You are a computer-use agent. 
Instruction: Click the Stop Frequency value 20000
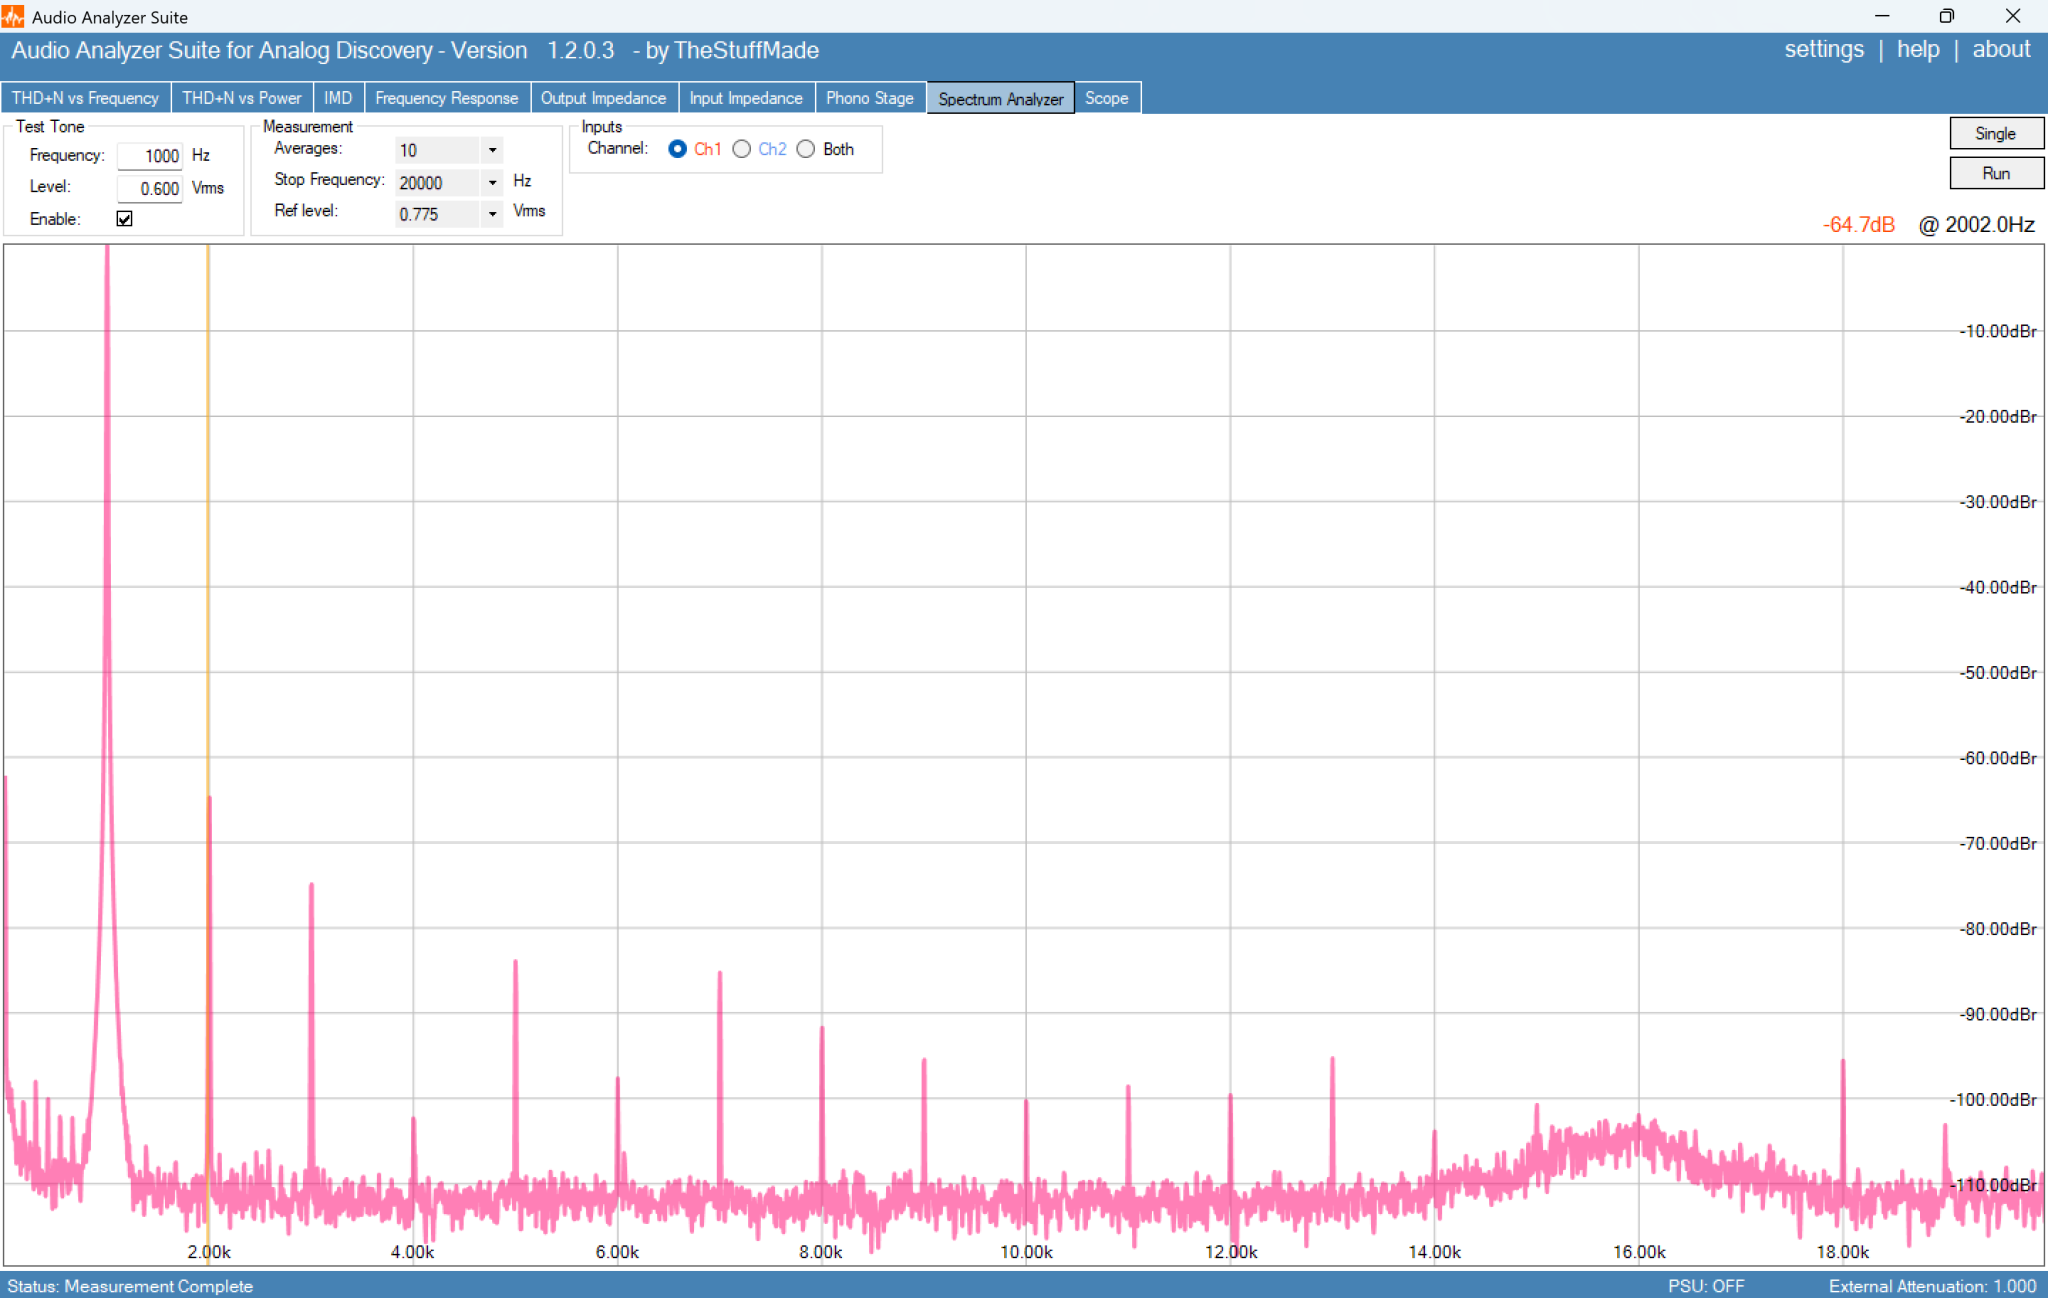438,182
